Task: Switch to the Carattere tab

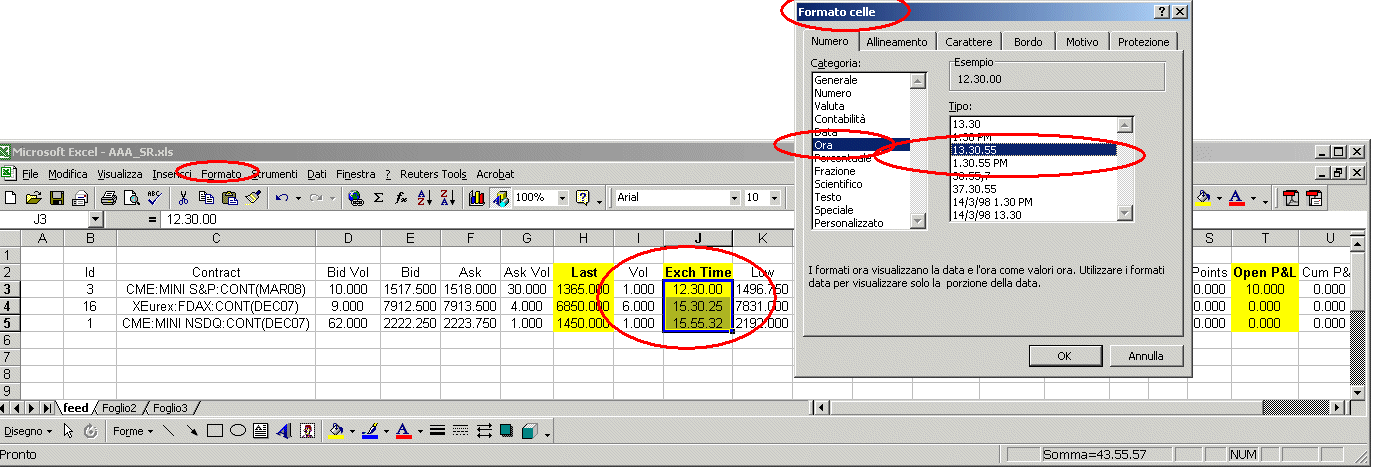Action: tap(969, 41)
